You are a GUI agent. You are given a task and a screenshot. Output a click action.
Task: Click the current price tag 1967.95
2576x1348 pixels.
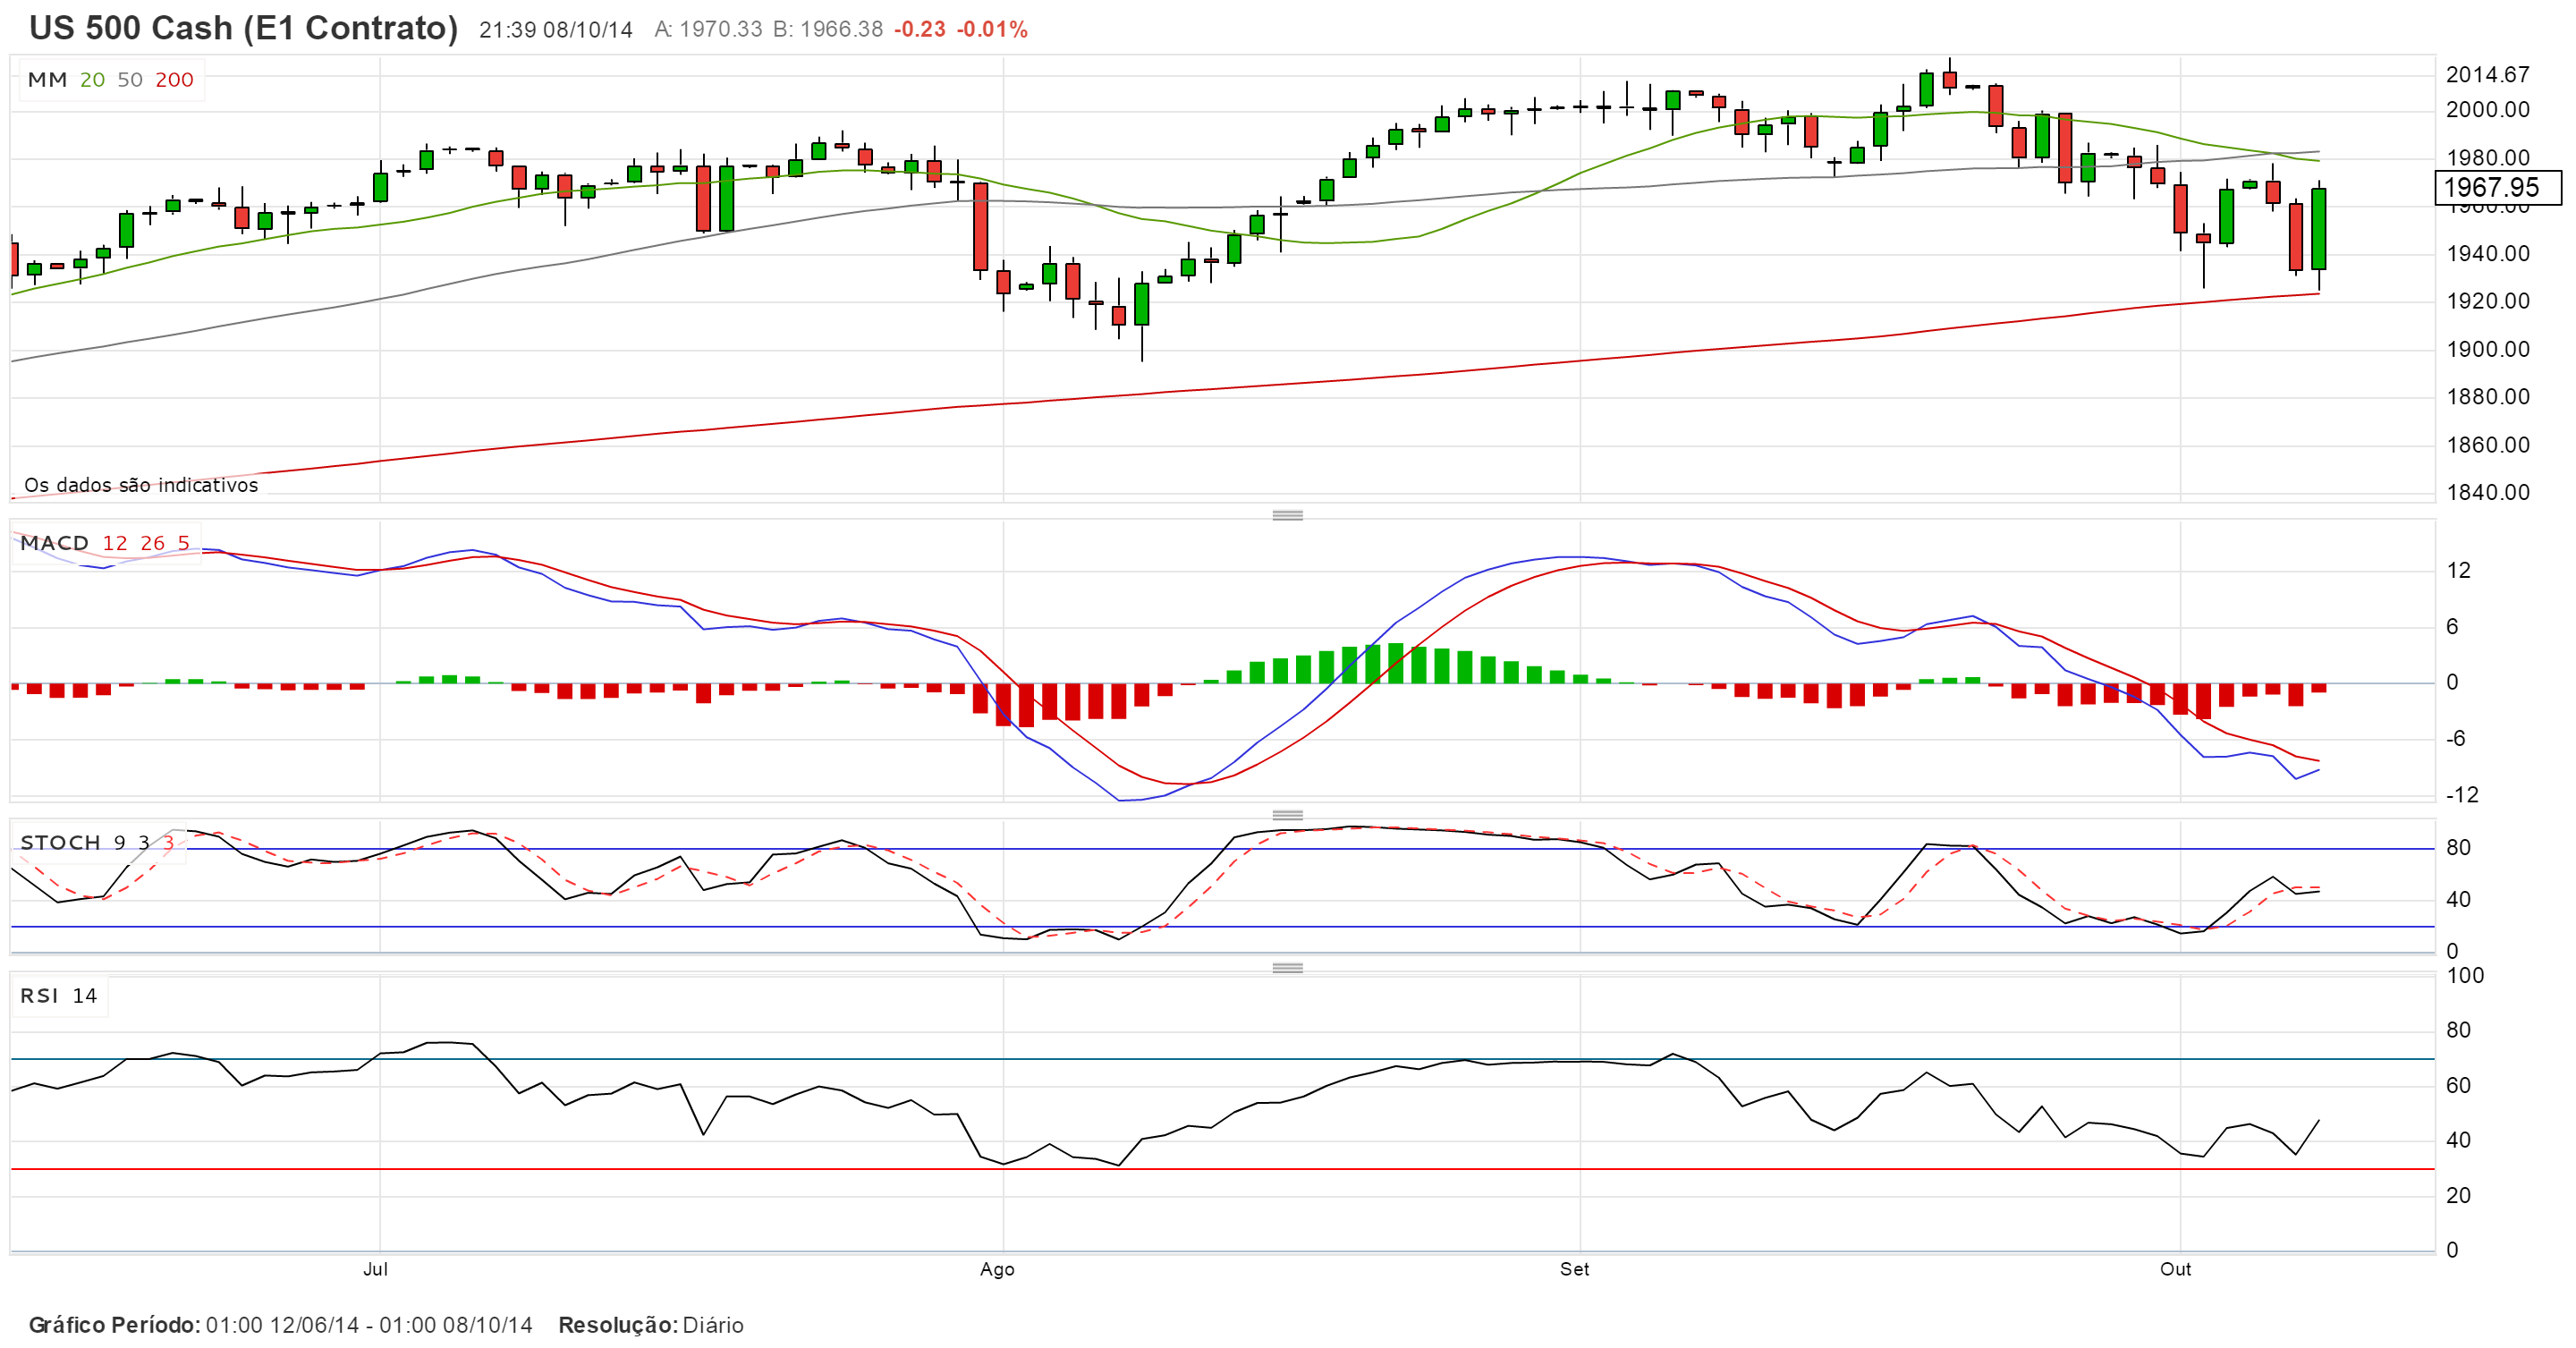tap(2496, 187)
